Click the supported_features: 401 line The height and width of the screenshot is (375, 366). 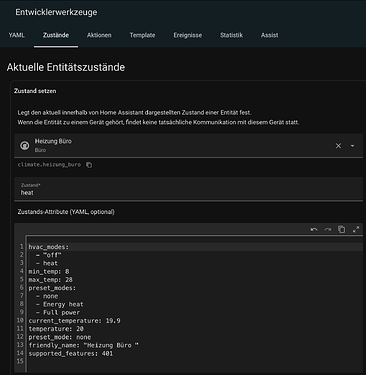(71, 353)
